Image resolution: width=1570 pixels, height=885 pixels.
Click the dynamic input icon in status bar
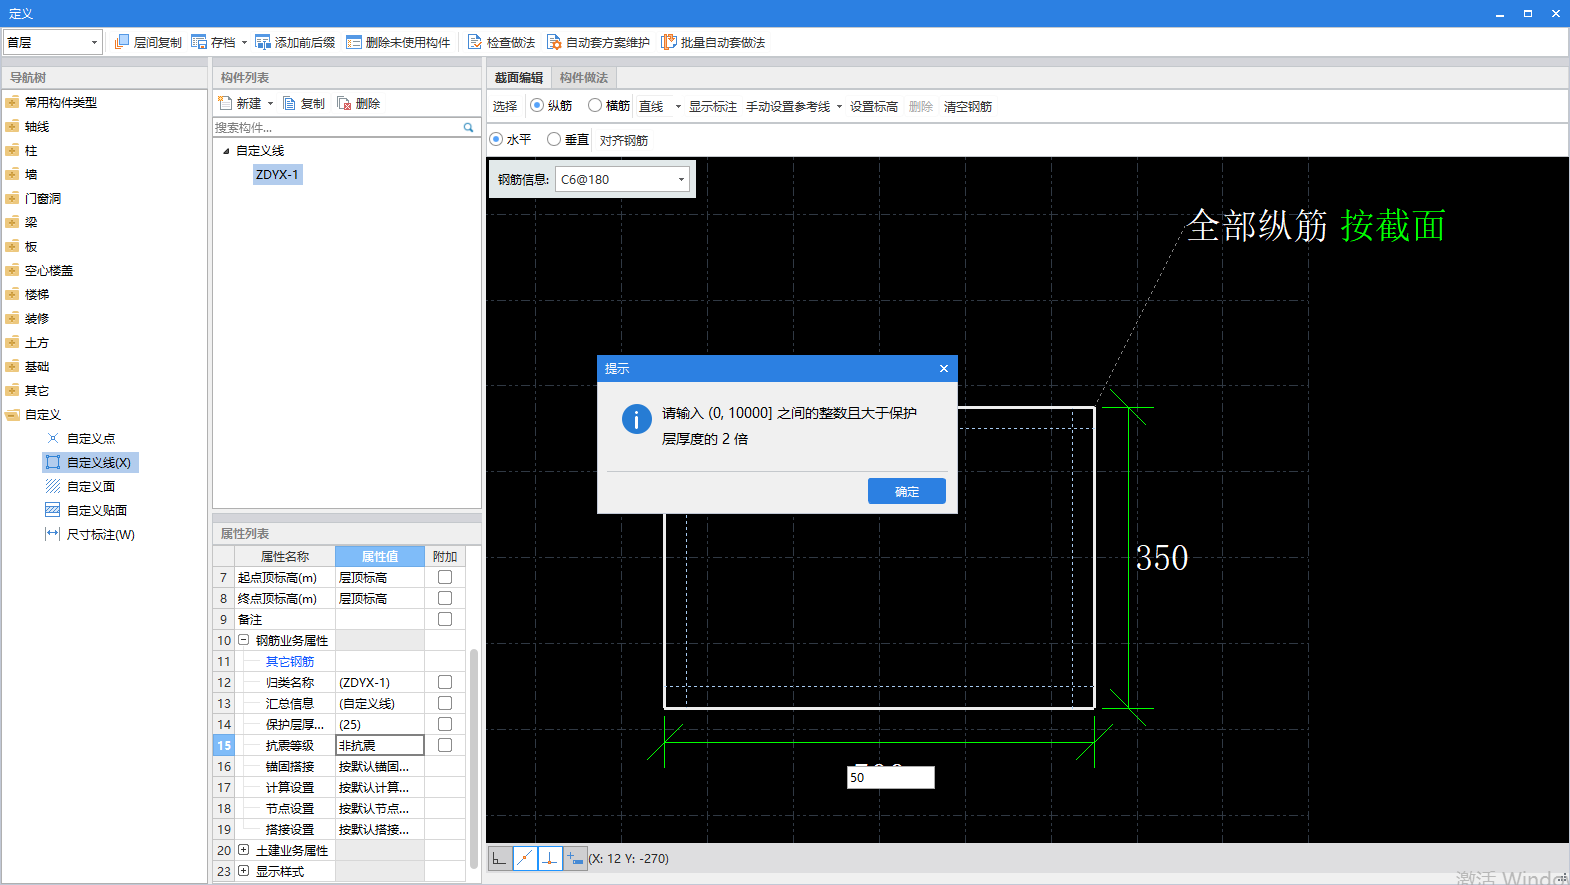tap(575, 858)
